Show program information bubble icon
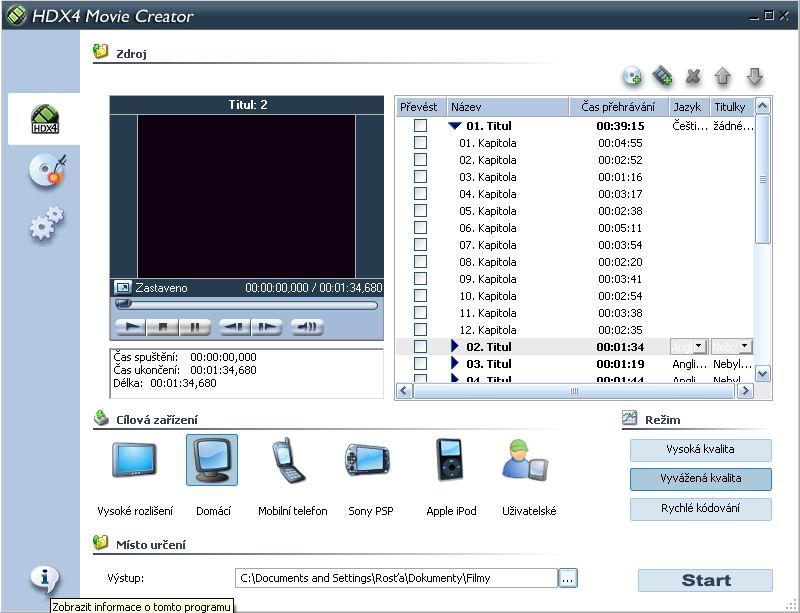This screenshot has height=613, width=800. point(45,579)
